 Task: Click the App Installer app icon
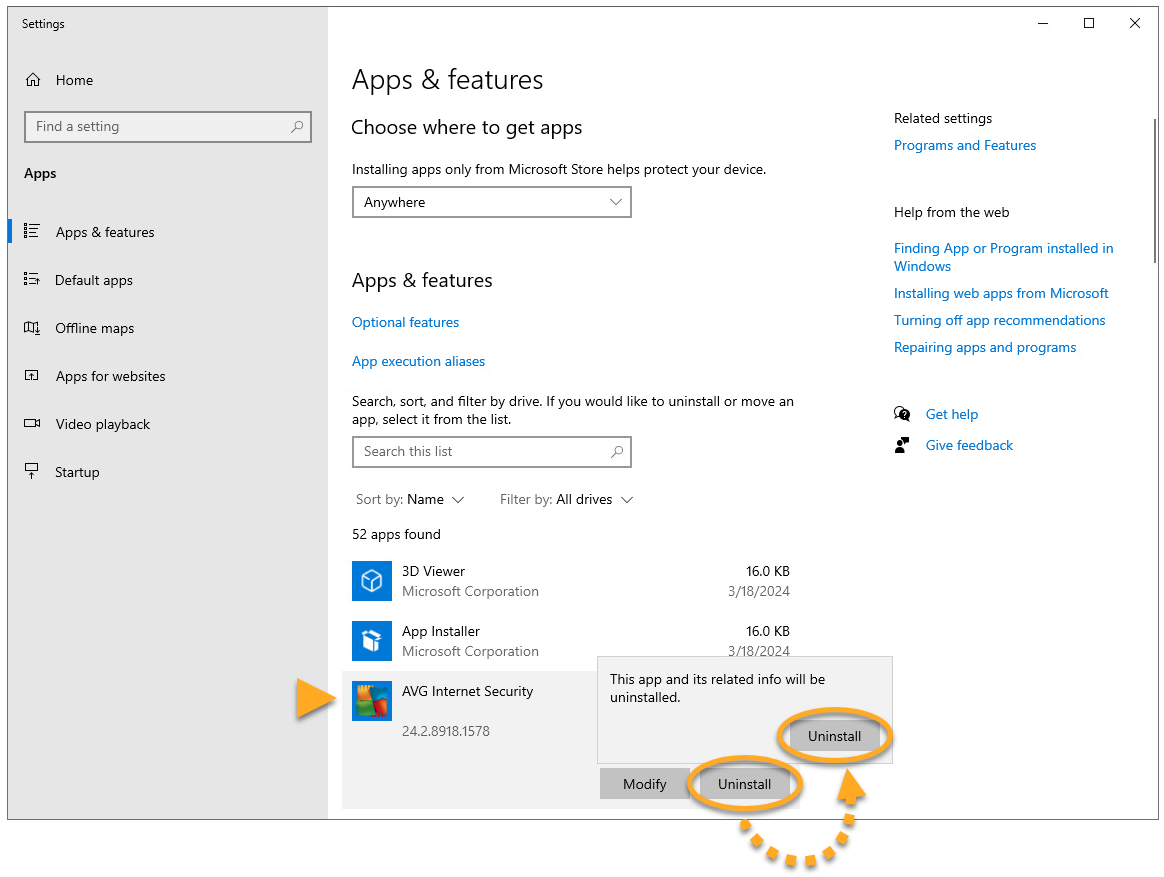[371, 641]
